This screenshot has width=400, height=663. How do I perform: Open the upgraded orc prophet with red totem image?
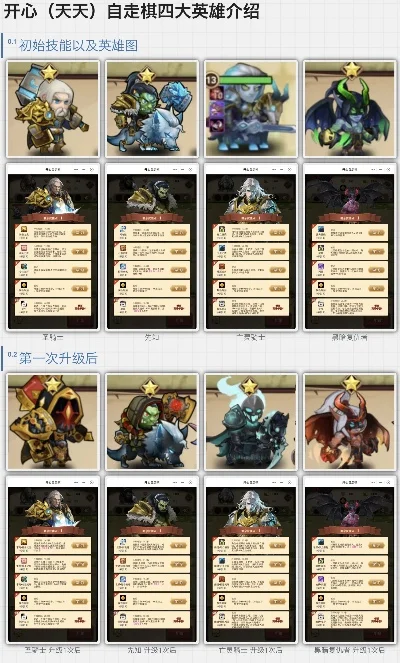(x=152, y=422)
